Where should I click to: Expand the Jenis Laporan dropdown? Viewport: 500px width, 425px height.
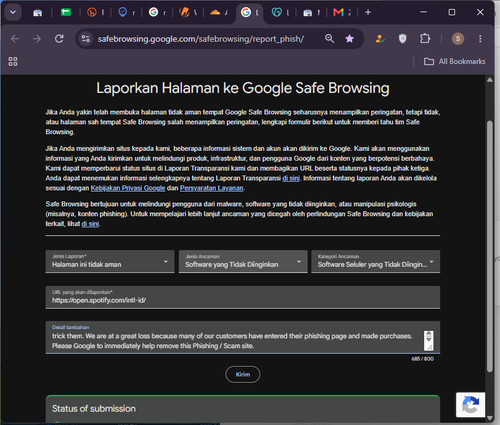pyautogui.click(x=110, y=261)
